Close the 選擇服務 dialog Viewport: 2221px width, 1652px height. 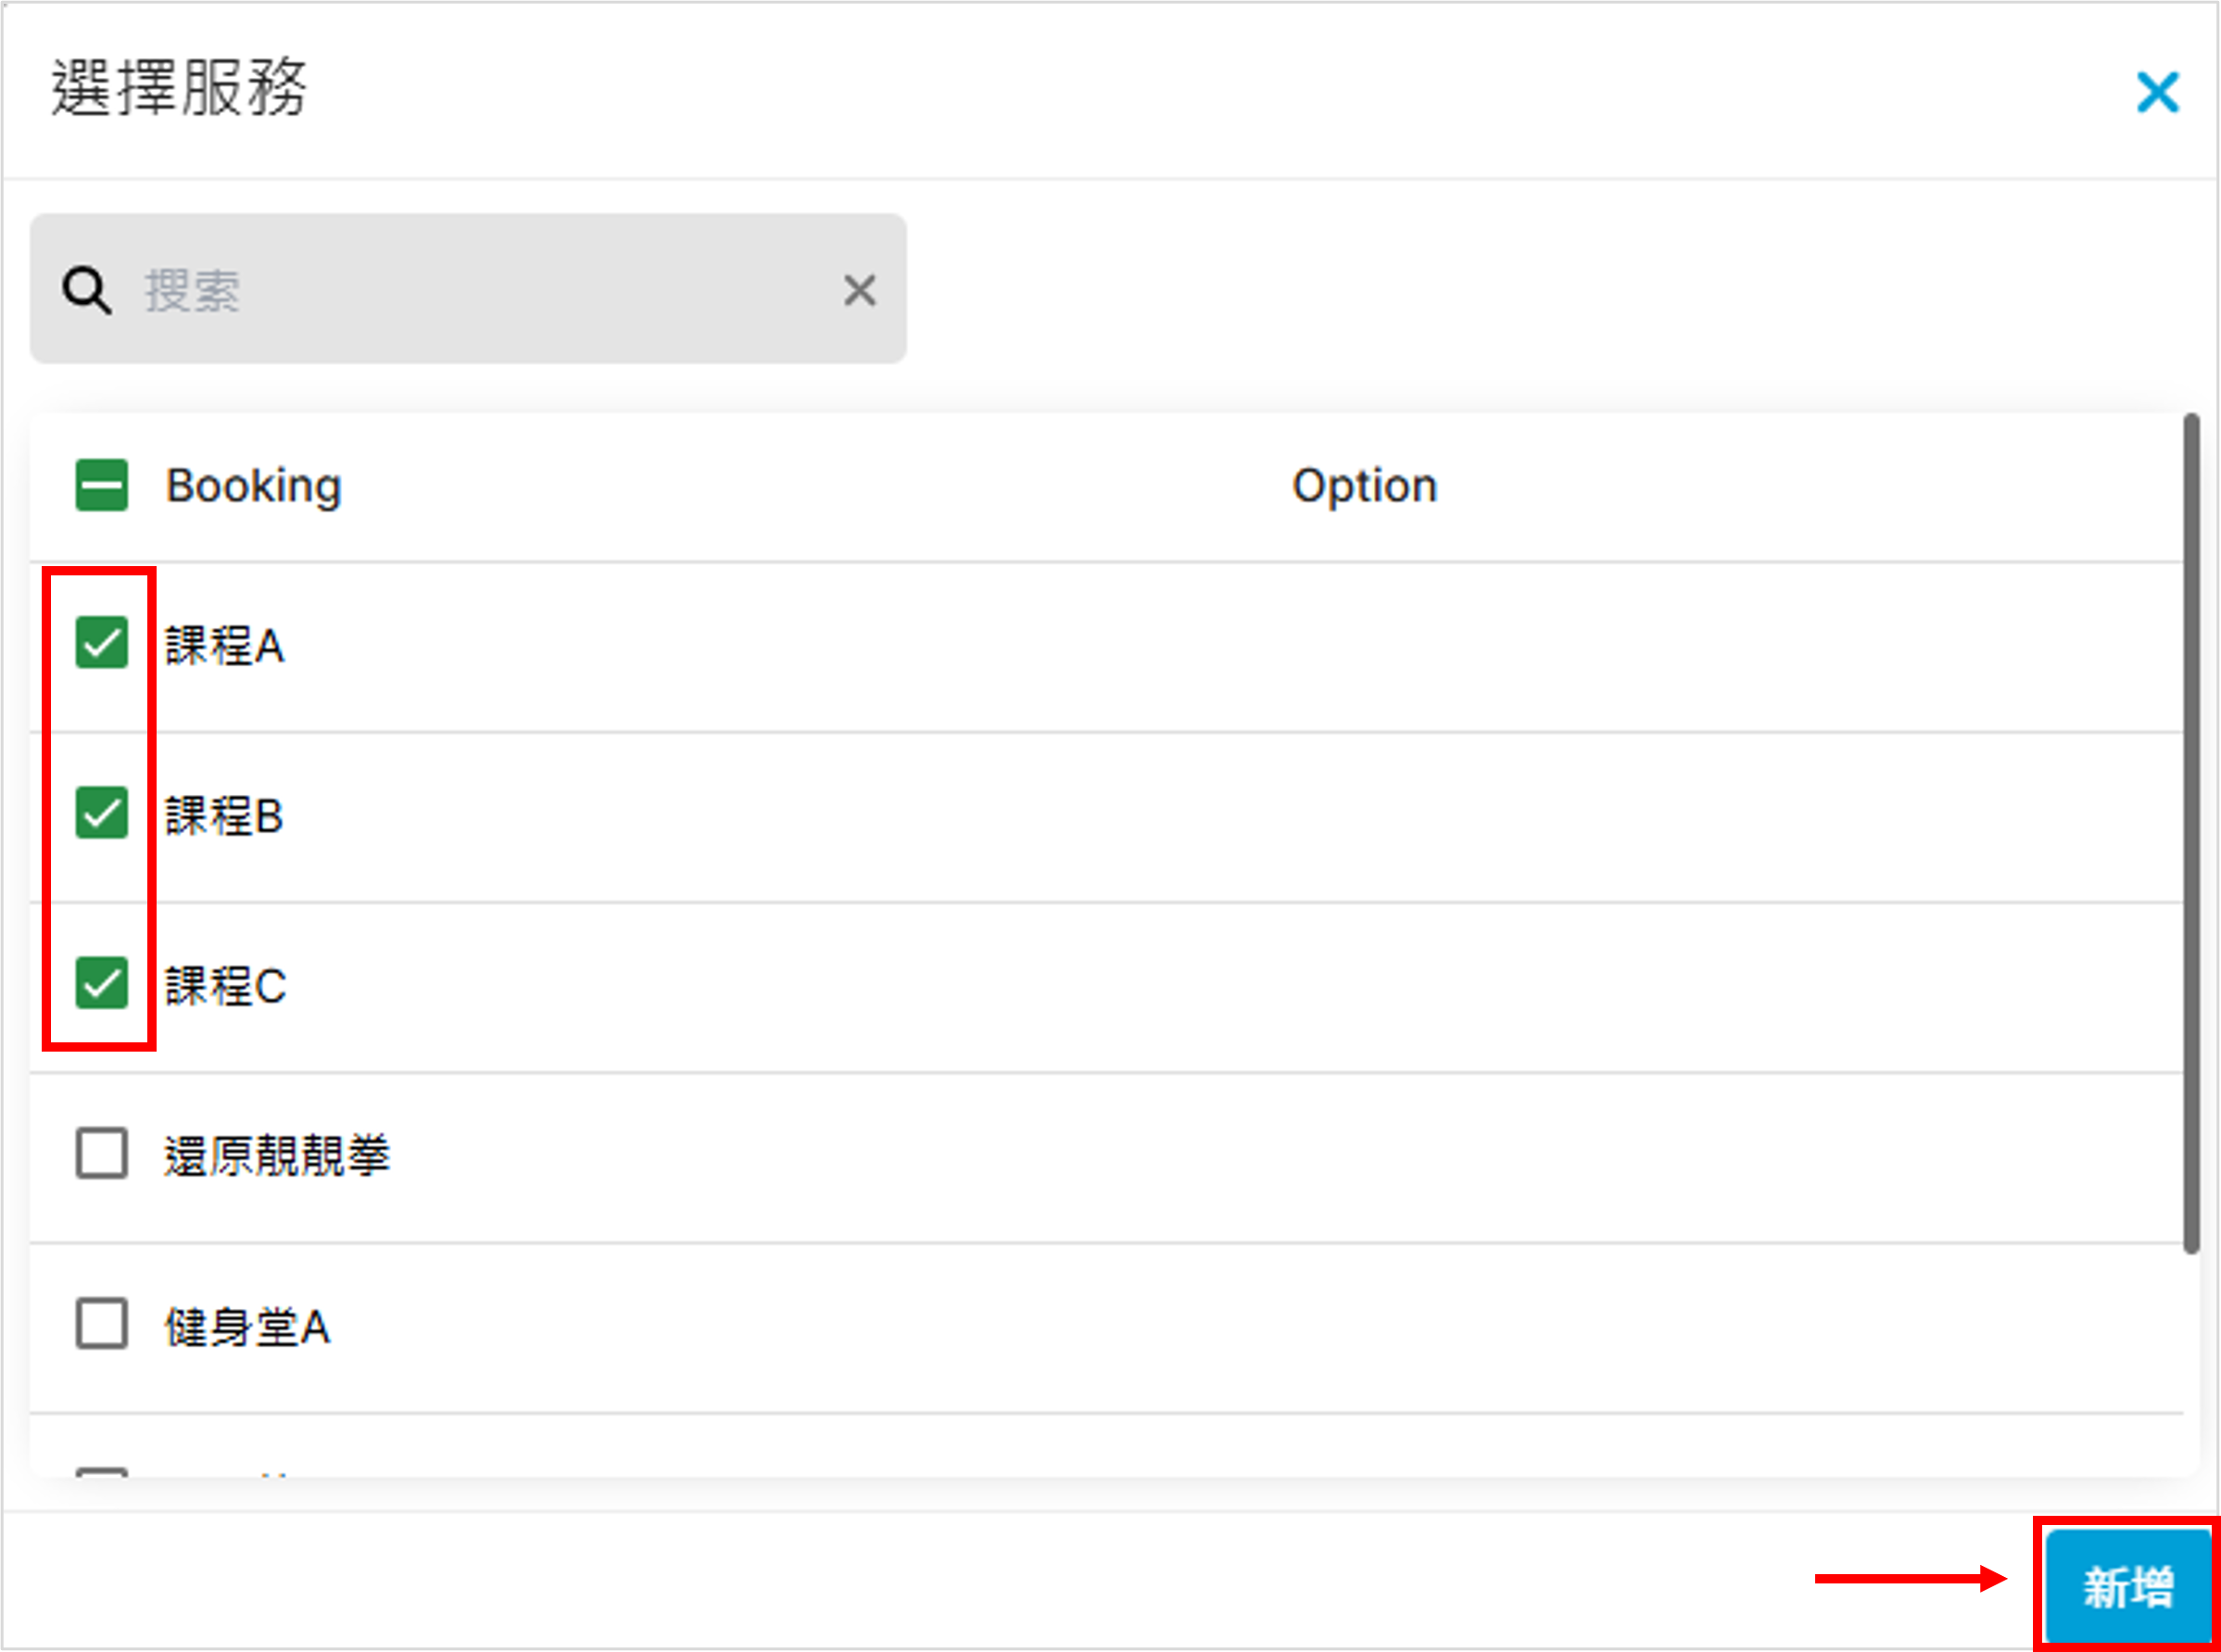pos(2156,93)
